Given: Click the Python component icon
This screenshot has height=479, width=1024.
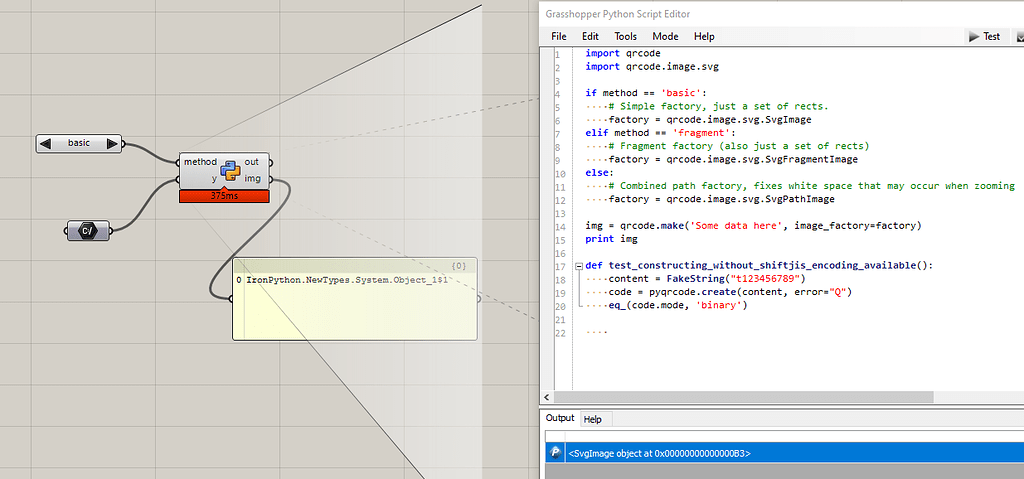Looking at the screenshot, I should pyautogui.click(x=230, y=170).
